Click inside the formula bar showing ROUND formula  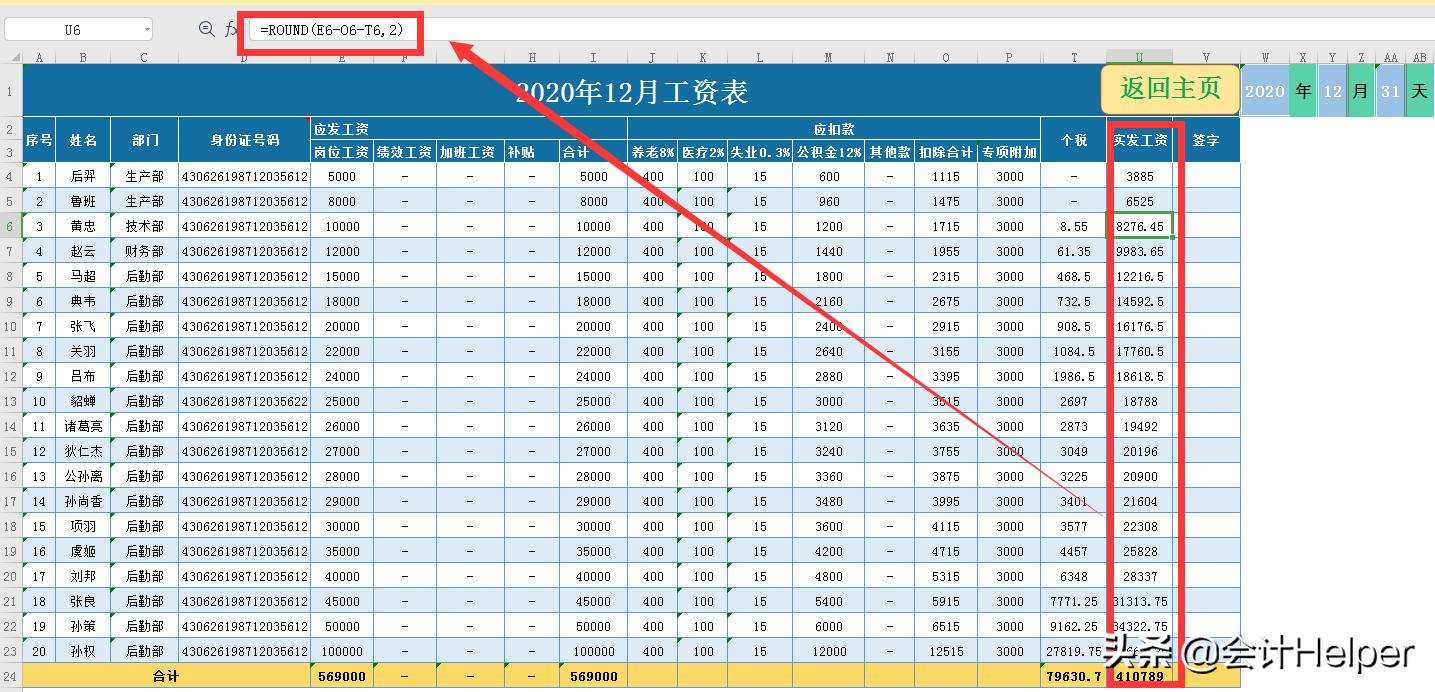[330, 29]
